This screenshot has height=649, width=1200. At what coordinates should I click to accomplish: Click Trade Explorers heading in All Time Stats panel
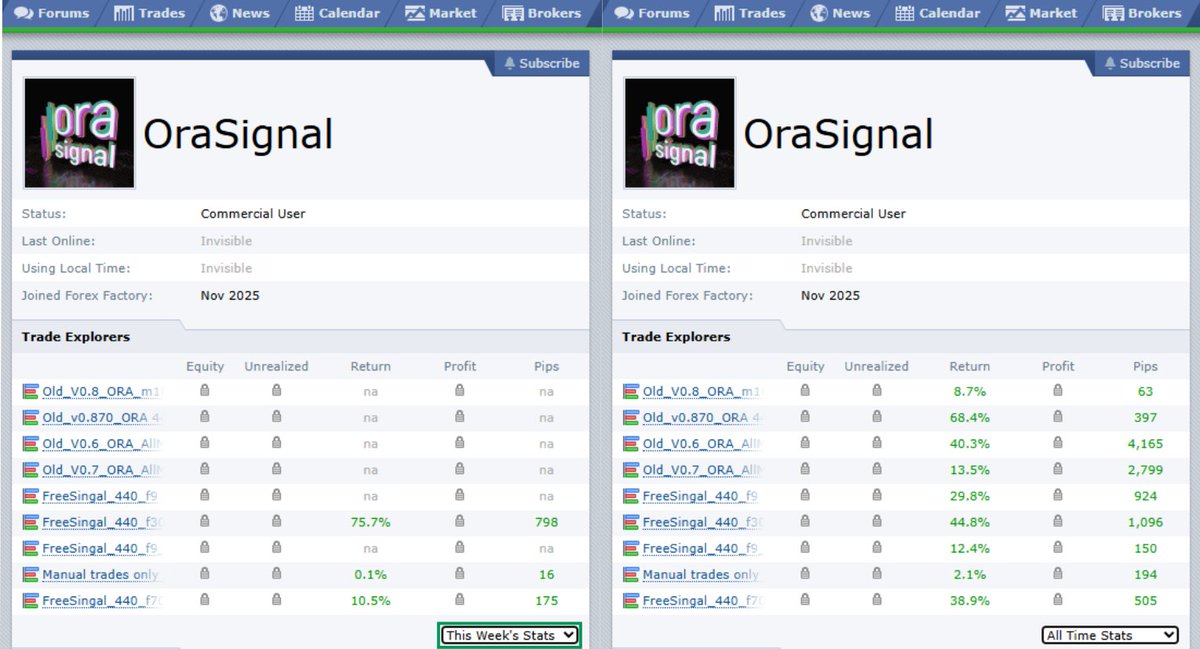coord(676,337)
